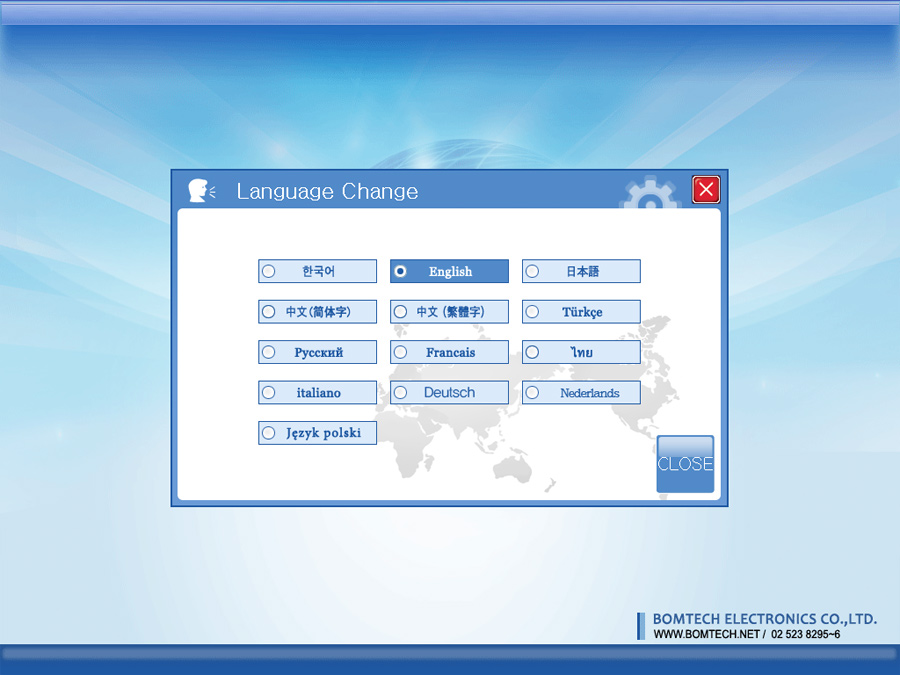Set language to italiano
The image size is (900, 675).
point(317,393)
